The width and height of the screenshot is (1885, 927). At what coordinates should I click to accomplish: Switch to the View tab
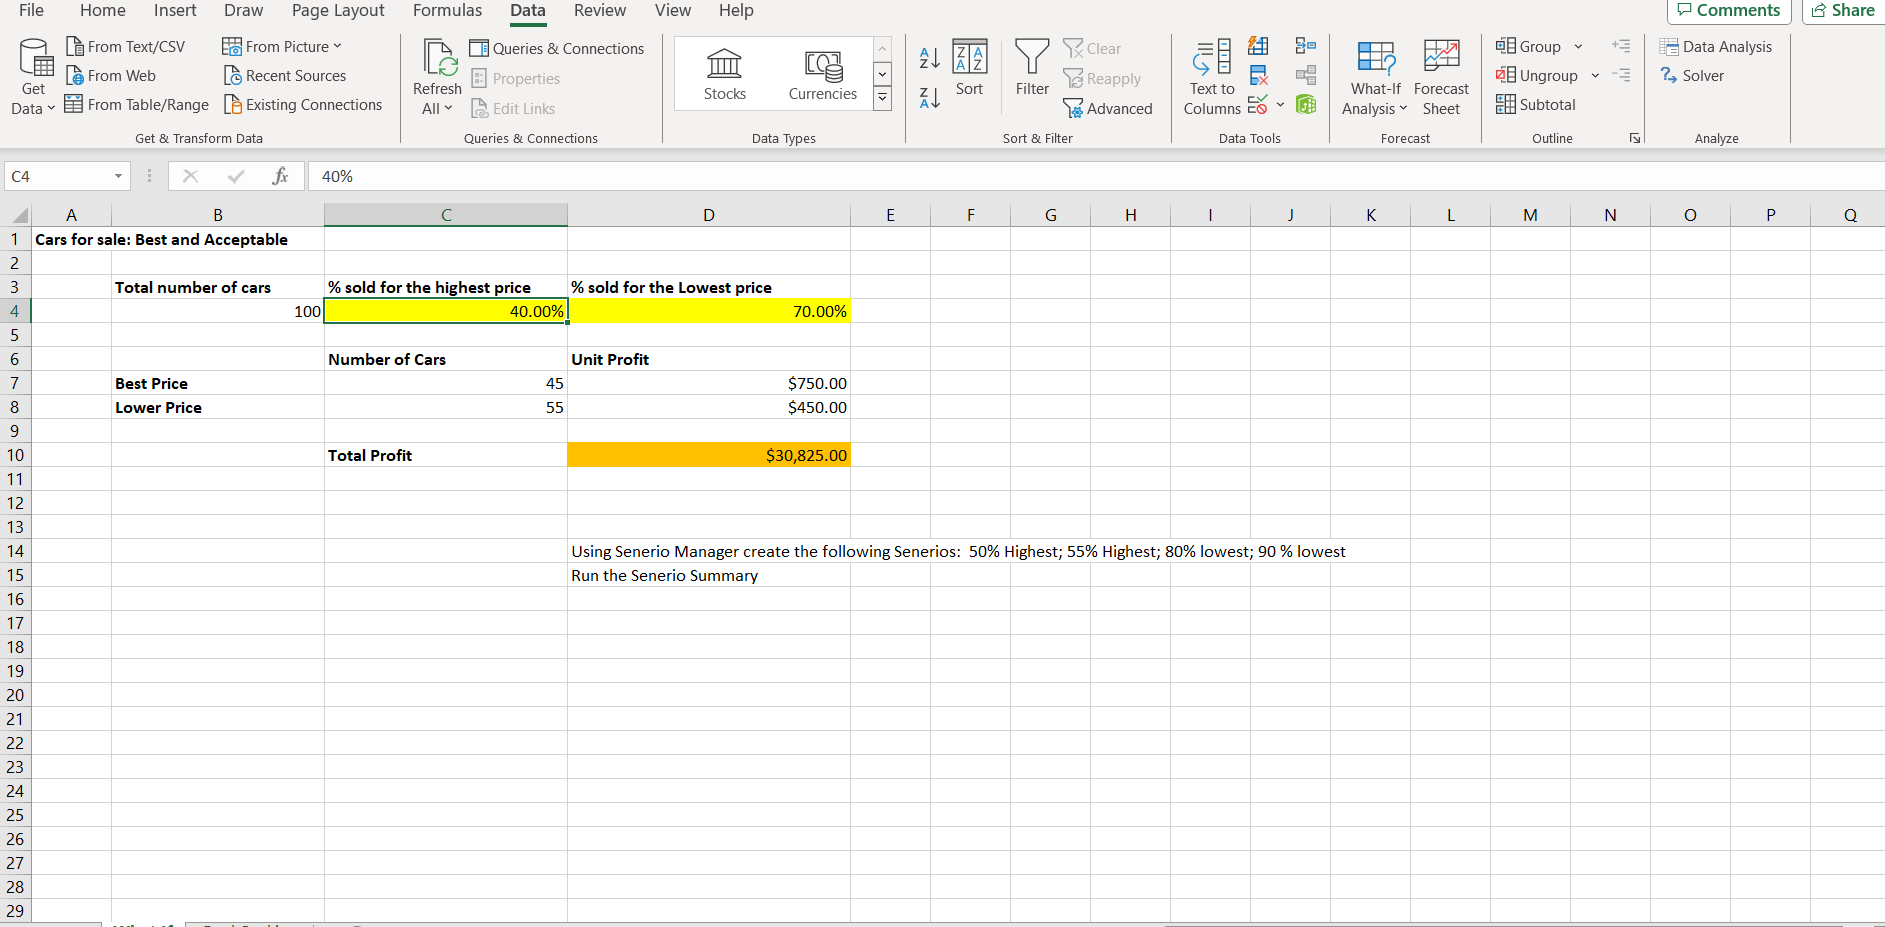coord(673,11)
